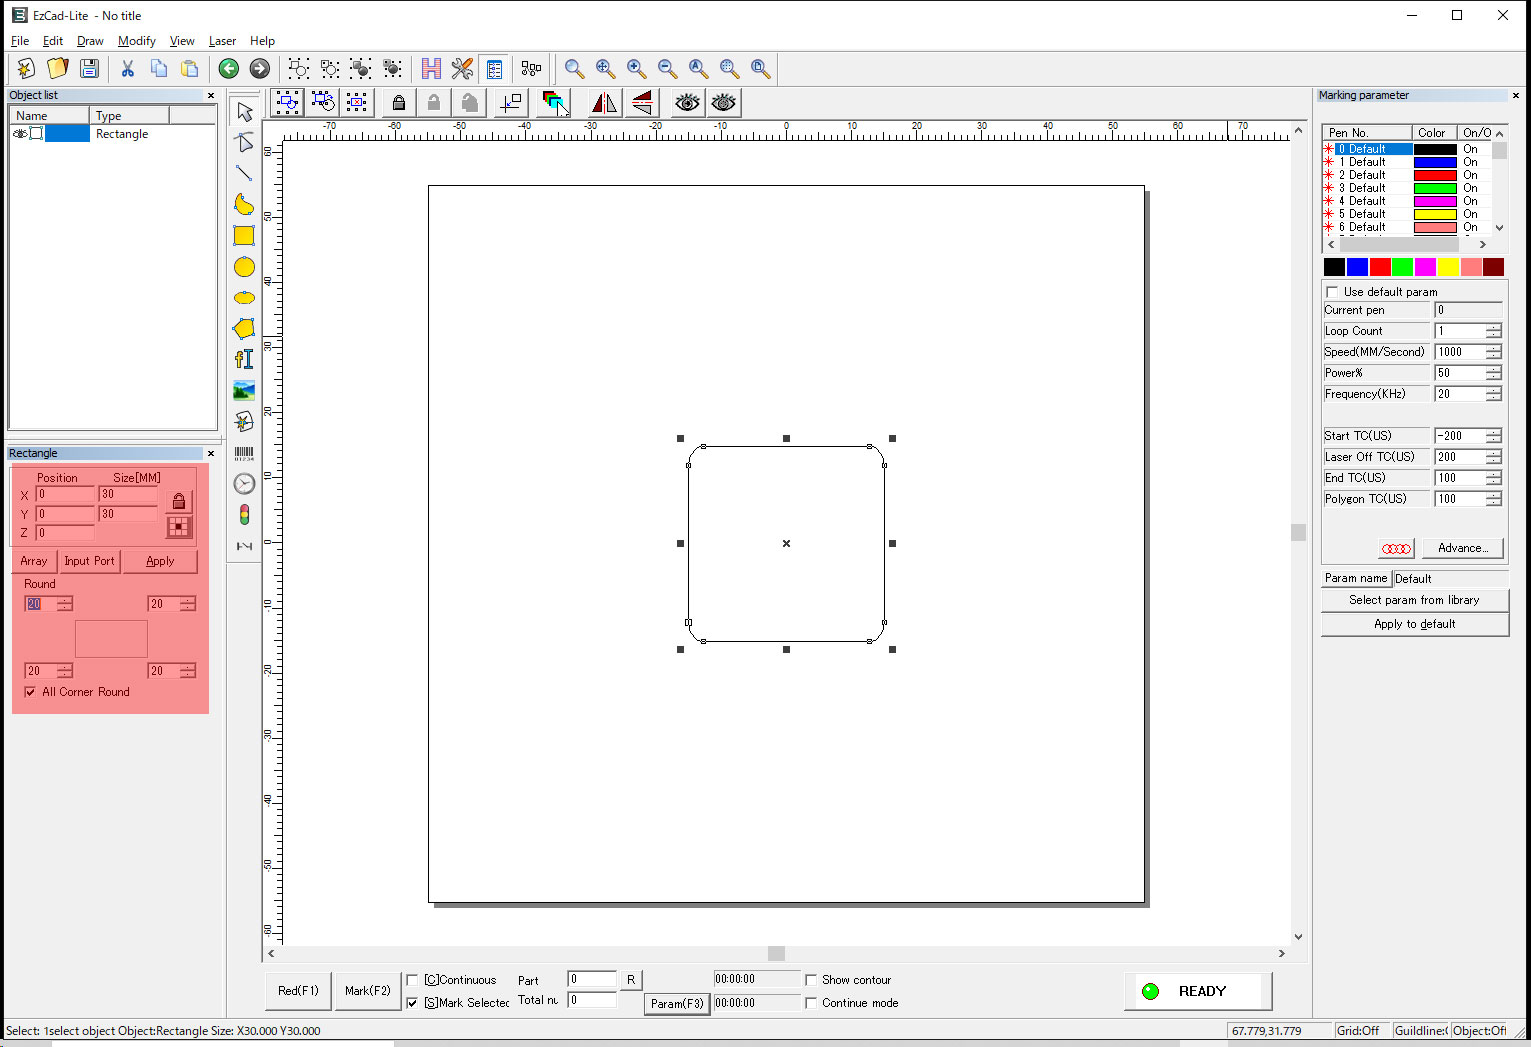Viewport: 1531px width, 1047px height.
Task: Select the Draw Rectangle tool
Action: (x=244, y=236)
